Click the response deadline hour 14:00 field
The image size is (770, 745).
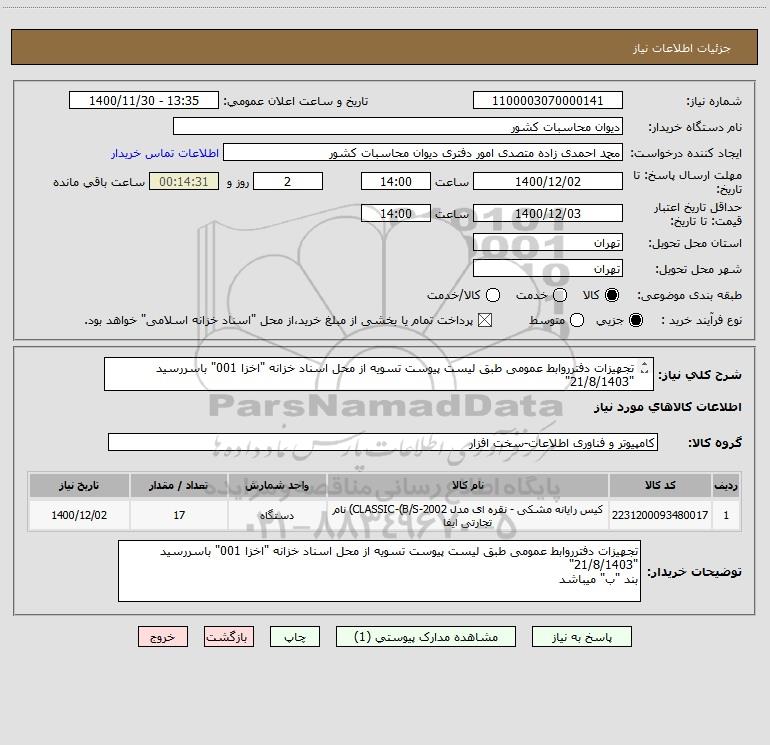click(x=396, y=181)
